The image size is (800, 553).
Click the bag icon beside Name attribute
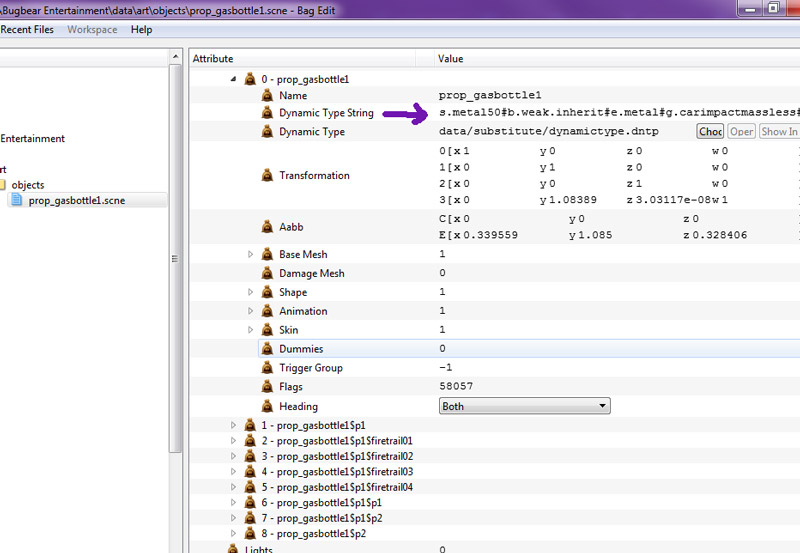pos(267,95)
